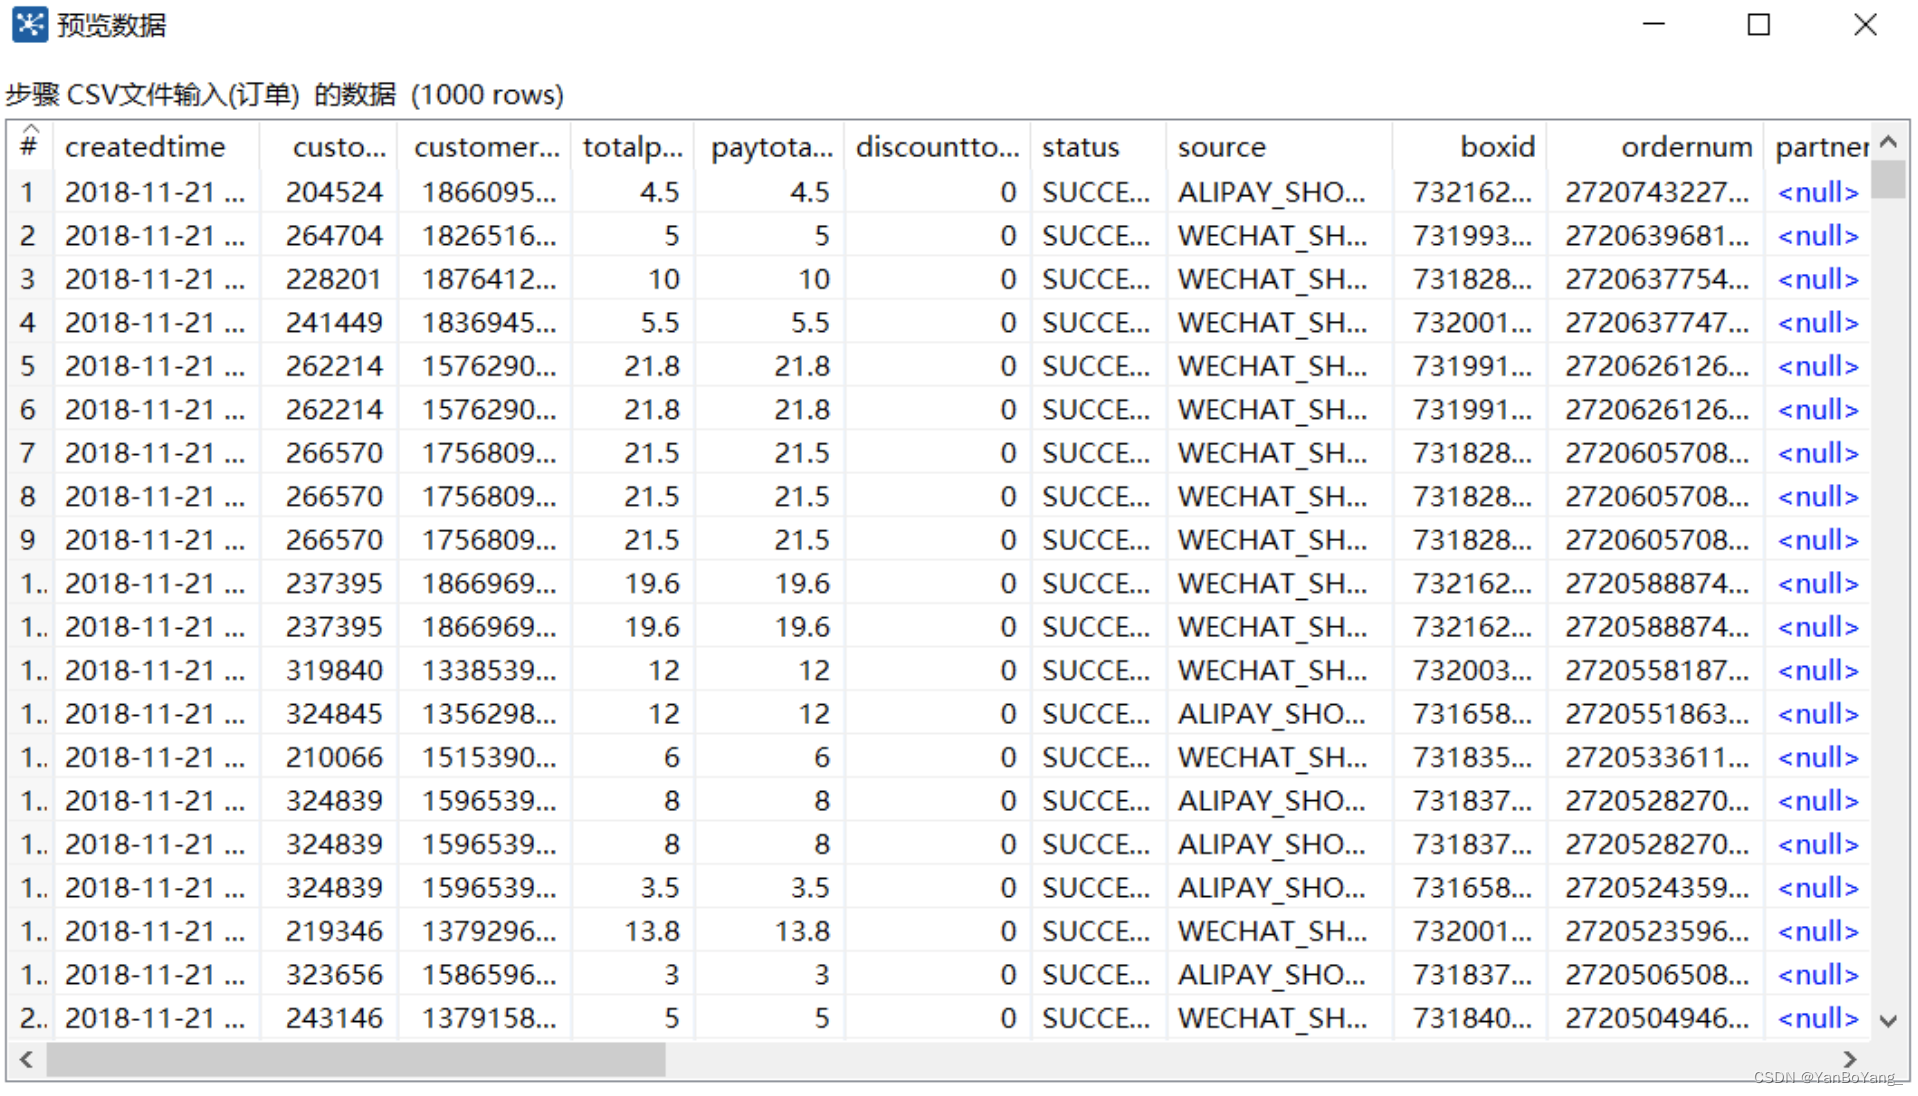This screenshot has width=1918, height=1096.
Task: Click ordernum cell 2720506508...
Action: coord(1658,975)
